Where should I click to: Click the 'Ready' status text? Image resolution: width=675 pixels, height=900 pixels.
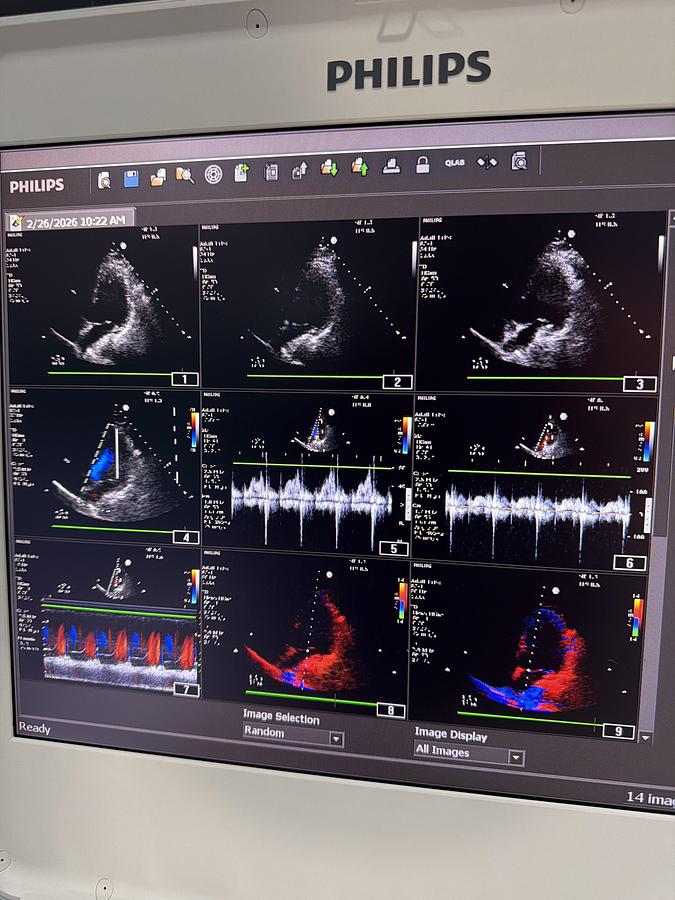[x=34, y=727]
